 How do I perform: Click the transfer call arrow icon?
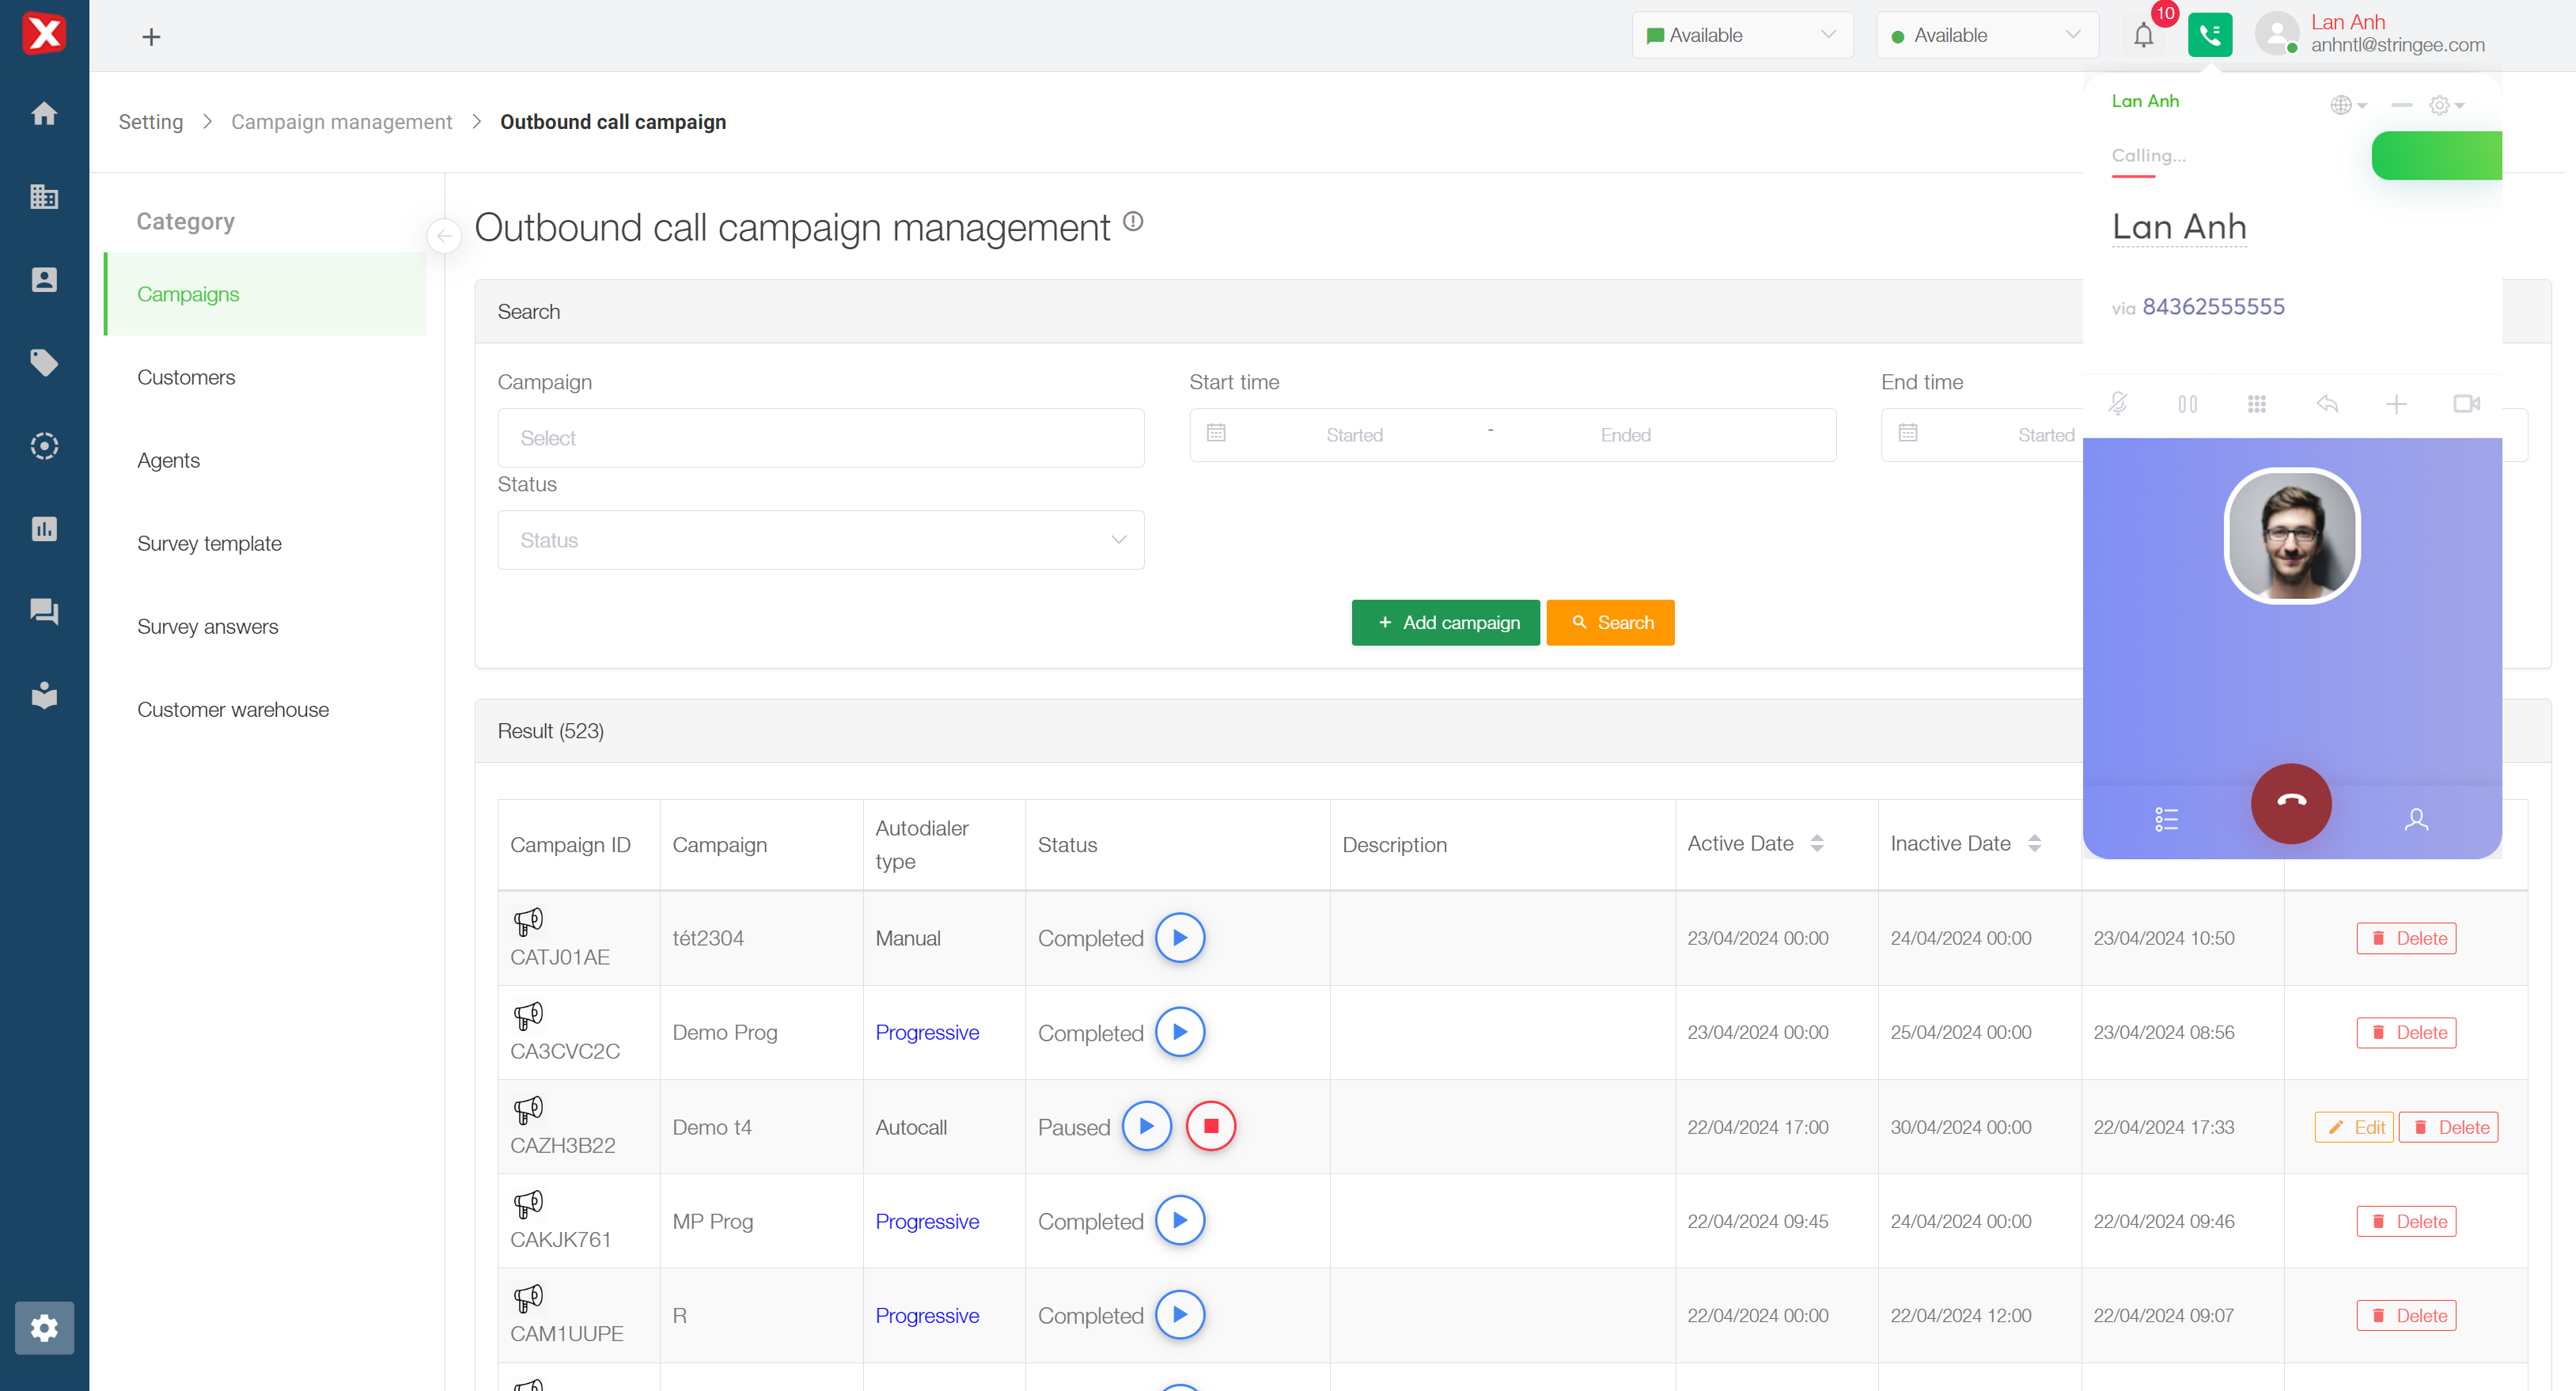[2327, 404]
